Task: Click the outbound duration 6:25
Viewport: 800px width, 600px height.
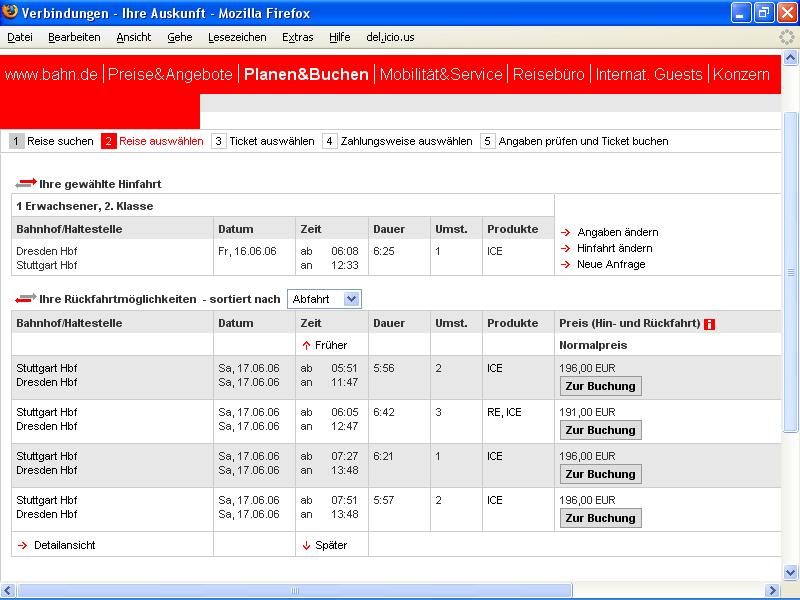Action: [x=384, y=252]
